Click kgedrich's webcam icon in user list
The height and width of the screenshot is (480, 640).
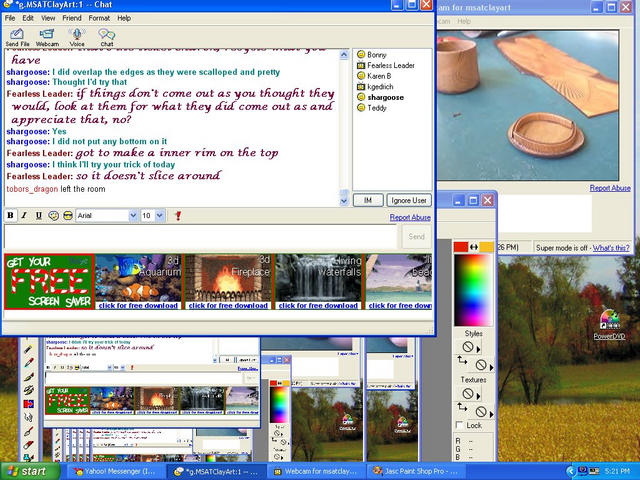click(x=361, y=87)
